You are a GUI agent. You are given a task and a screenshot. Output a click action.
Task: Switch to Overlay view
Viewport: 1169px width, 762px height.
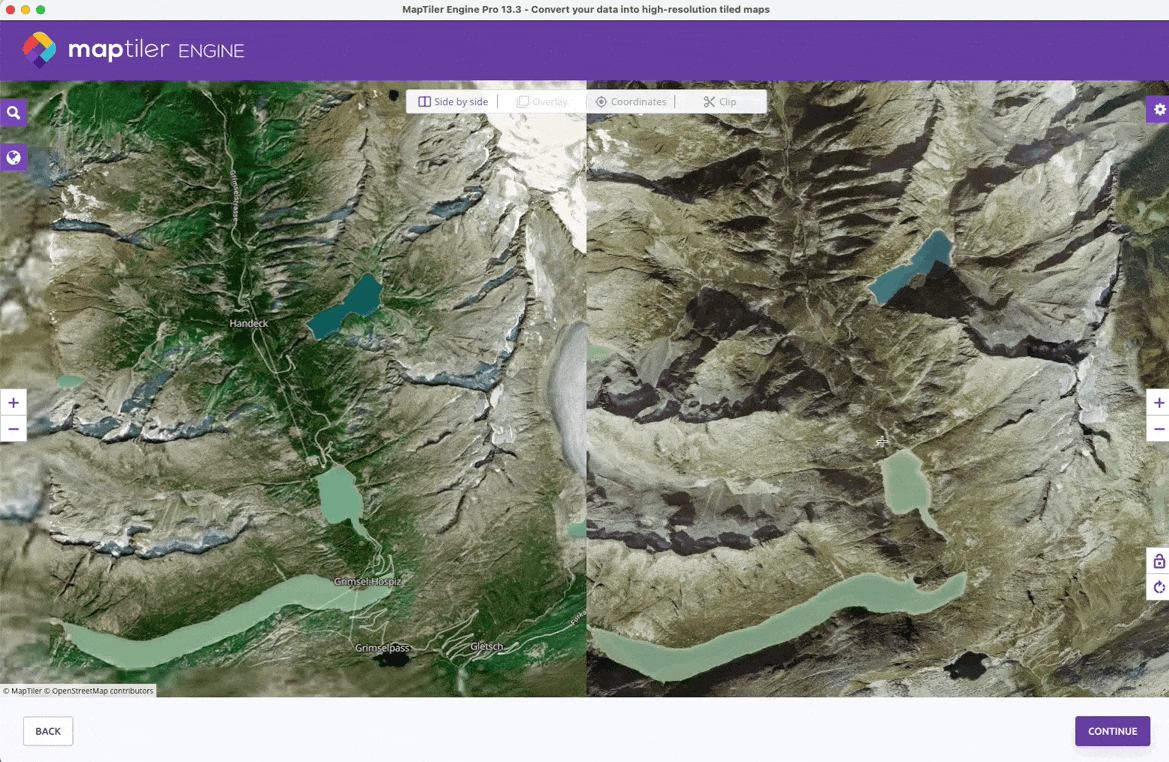coord(543,101)
